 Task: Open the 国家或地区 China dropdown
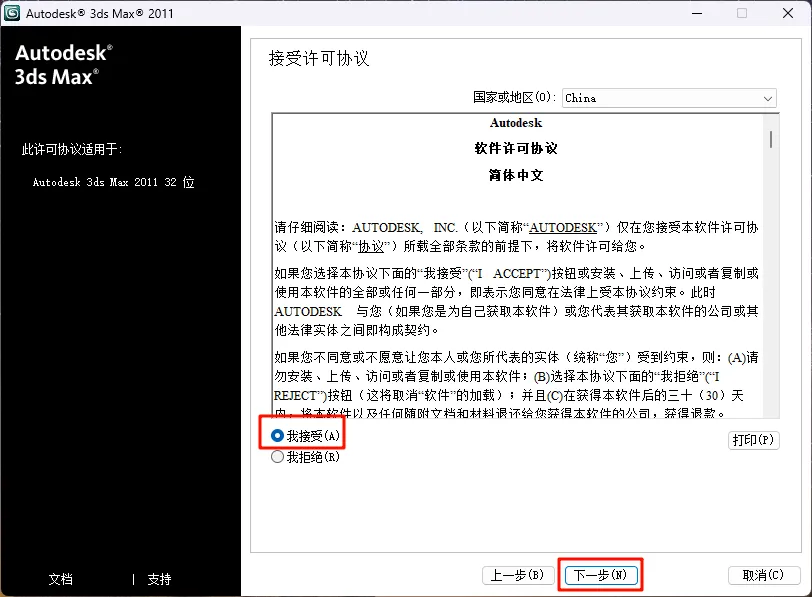tap(669, 98)
